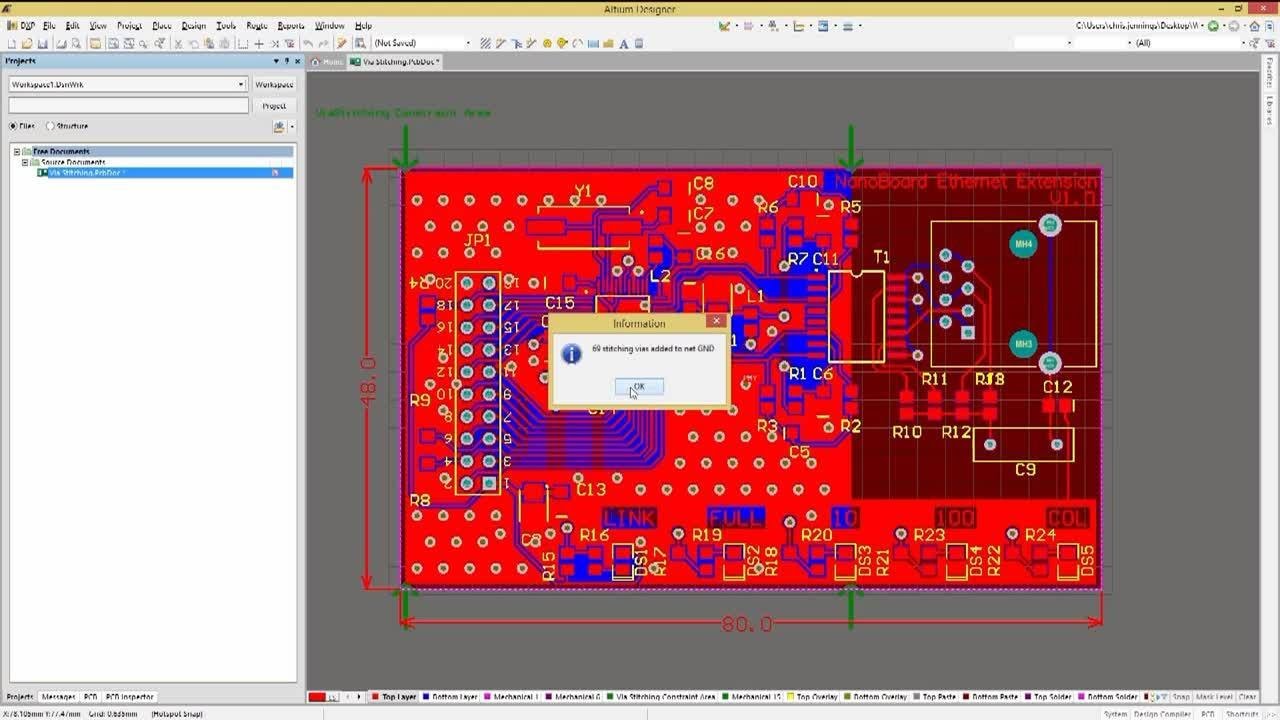Select the Files radio button
This screenshot has height=720, width=1280.
(x=13, y=126)
